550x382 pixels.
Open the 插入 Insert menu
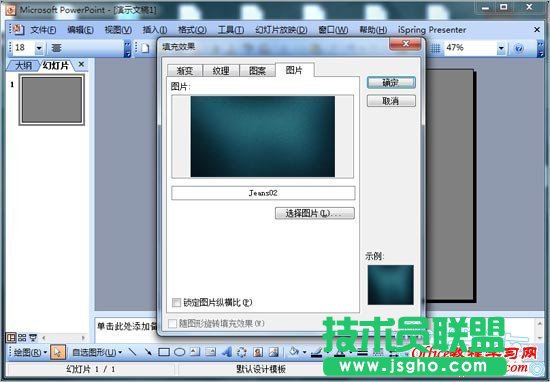click(155, 30)
